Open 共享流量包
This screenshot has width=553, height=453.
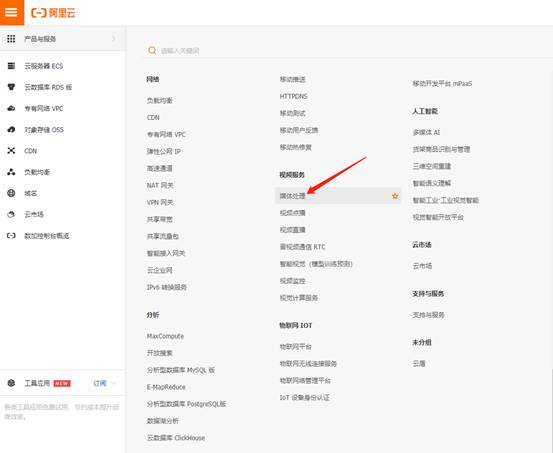[x=163, y=236]
